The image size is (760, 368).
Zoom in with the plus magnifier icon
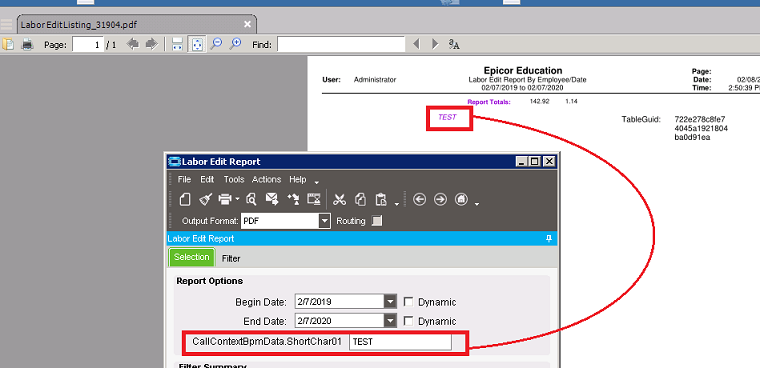236,44
